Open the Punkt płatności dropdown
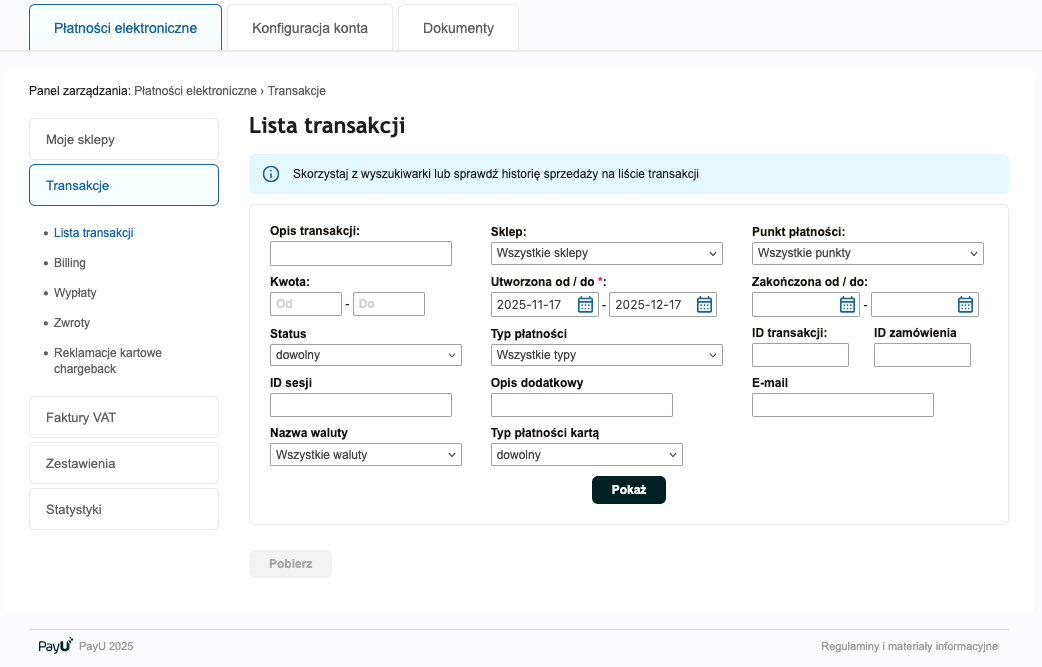The image size is (1042, 667). (x=867, y=254)
